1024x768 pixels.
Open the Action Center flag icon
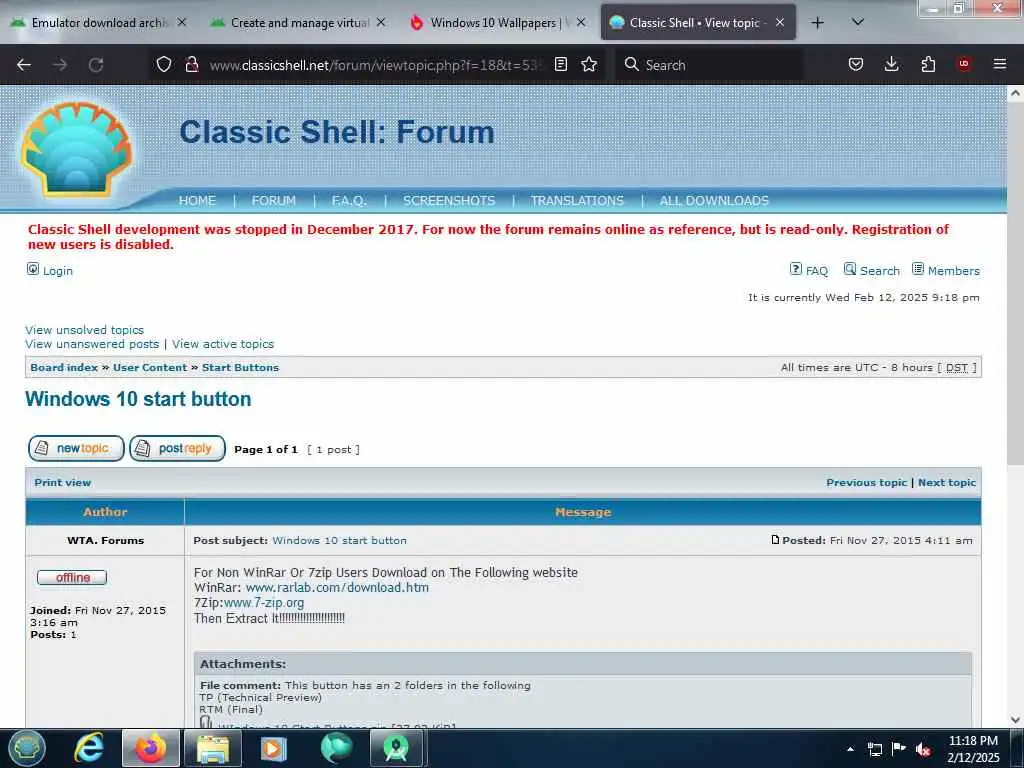pos(899,748)
